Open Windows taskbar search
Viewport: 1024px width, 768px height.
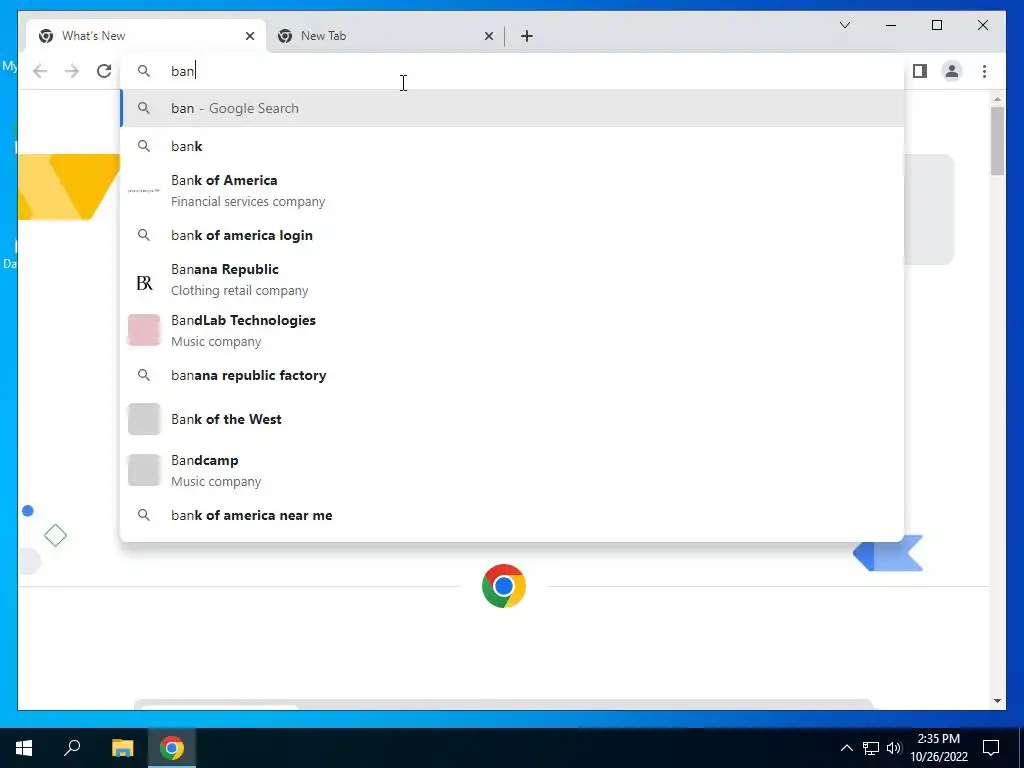[x=72, y=748]
